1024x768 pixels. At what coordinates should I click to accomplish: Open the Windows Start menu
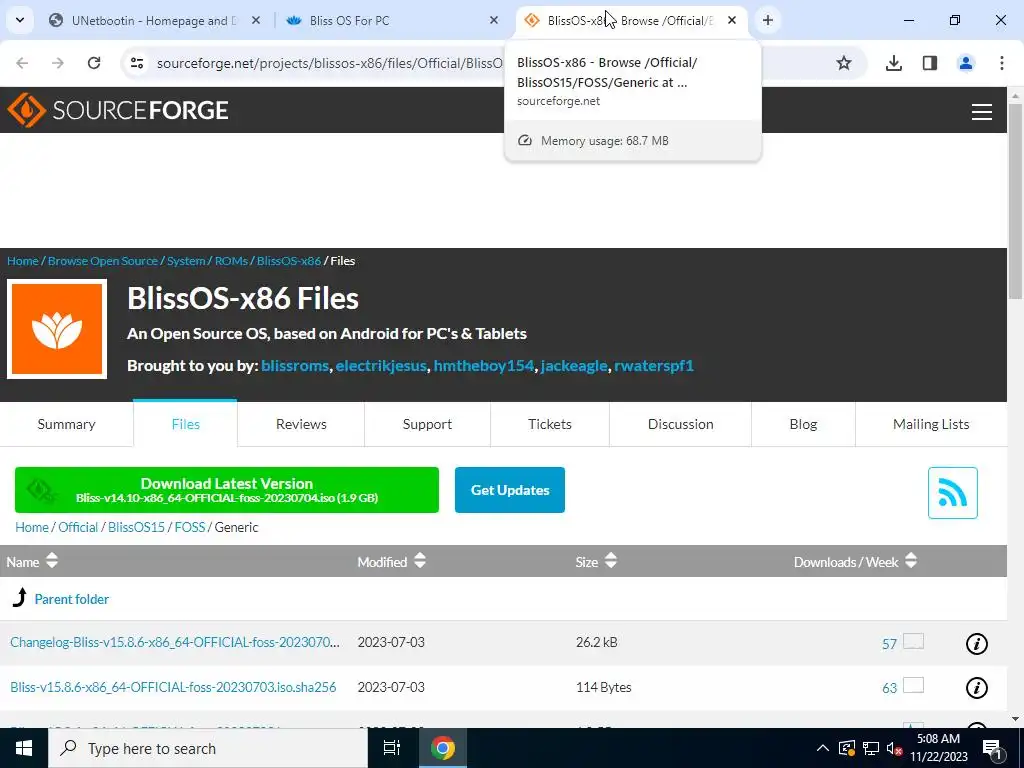coord(24,748)
